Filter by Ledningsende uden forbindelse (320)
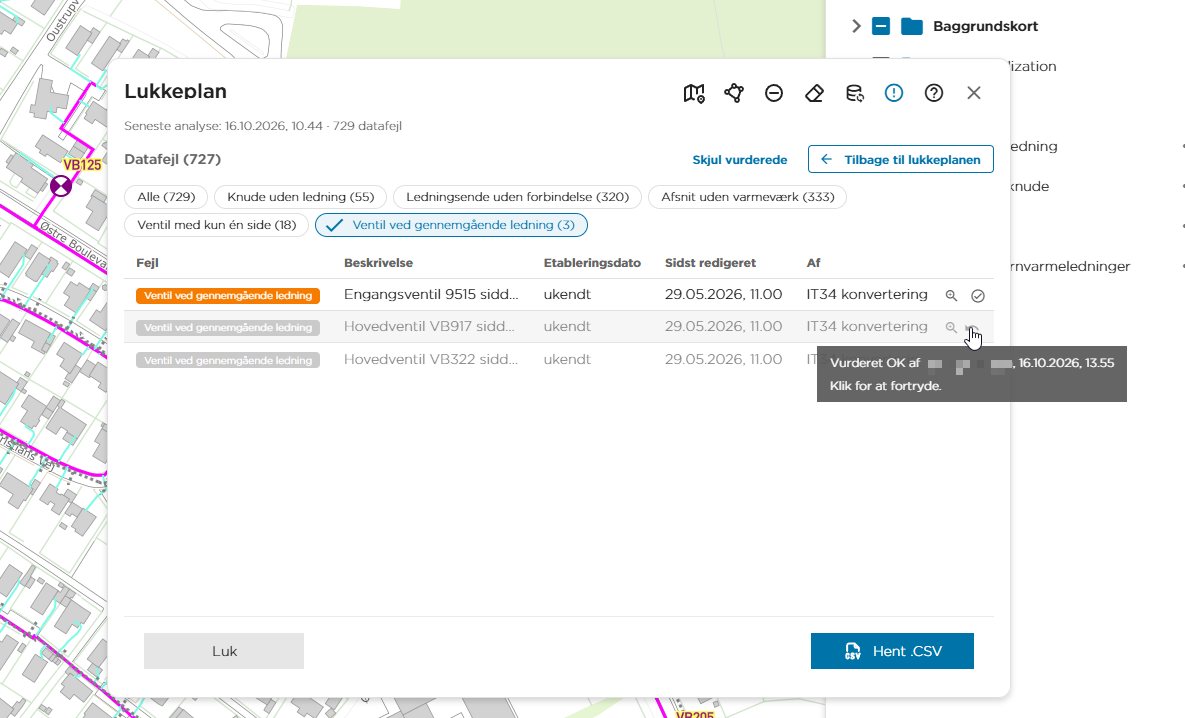The width and height of the screenshot is (1185, 718). (x=518, y=197)
